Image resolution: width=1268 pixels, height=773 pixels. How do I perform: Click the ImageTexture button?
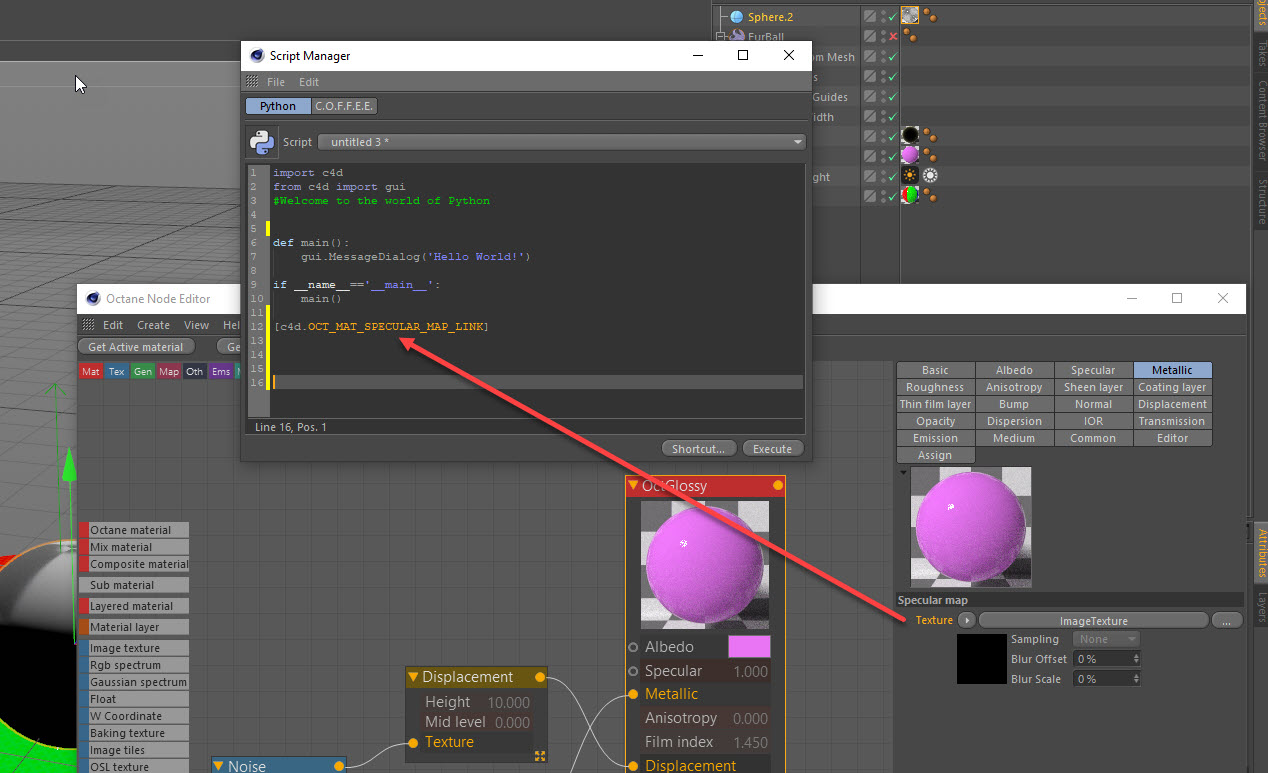[x=1093, y=620]
